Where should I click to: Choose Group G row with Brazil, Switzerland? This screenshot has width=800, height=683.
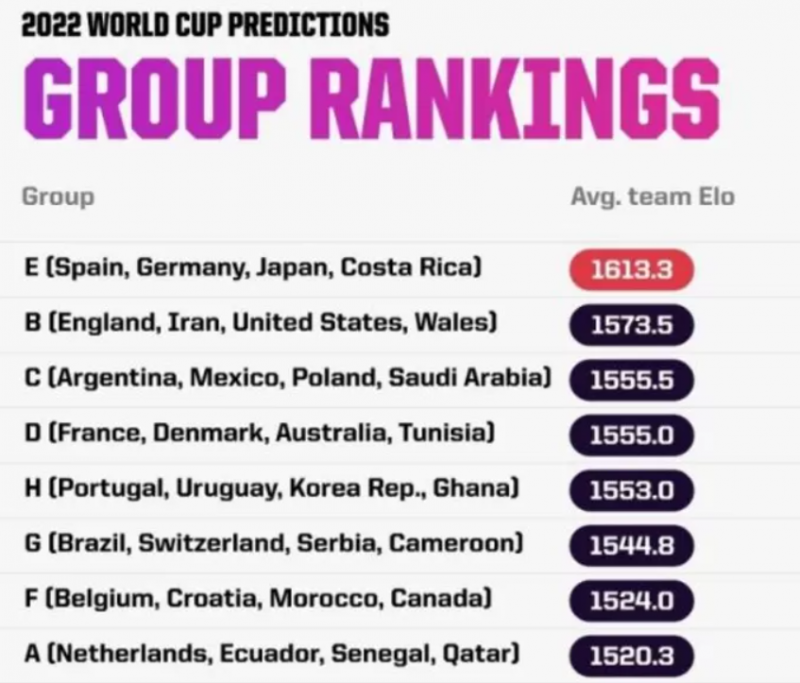click(270, 545)
